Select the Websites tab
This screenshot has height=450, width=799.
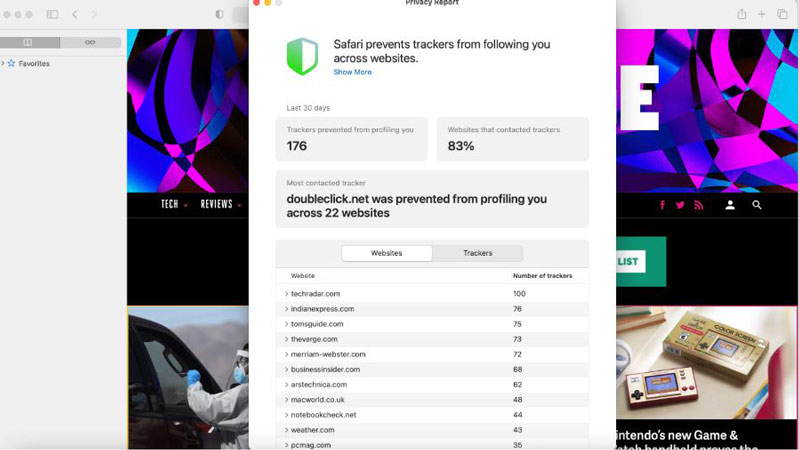point(386,253)
